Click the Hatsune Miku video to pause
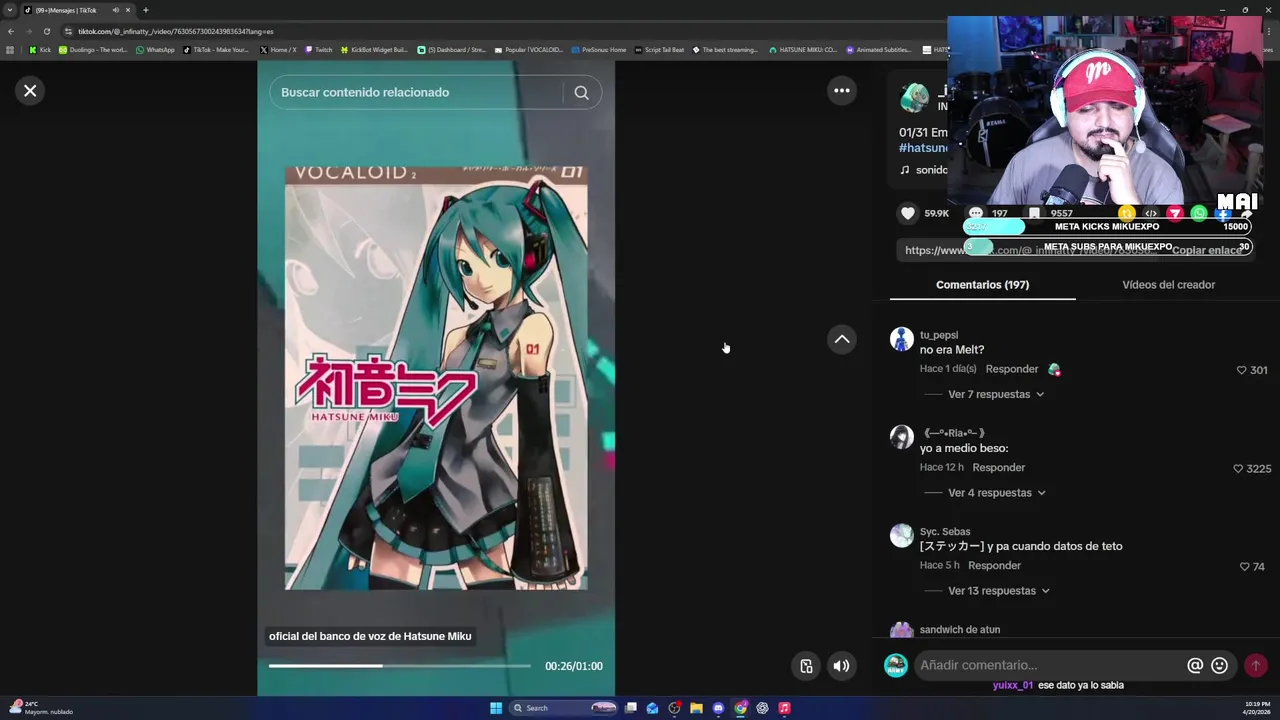 coord(436,378)
